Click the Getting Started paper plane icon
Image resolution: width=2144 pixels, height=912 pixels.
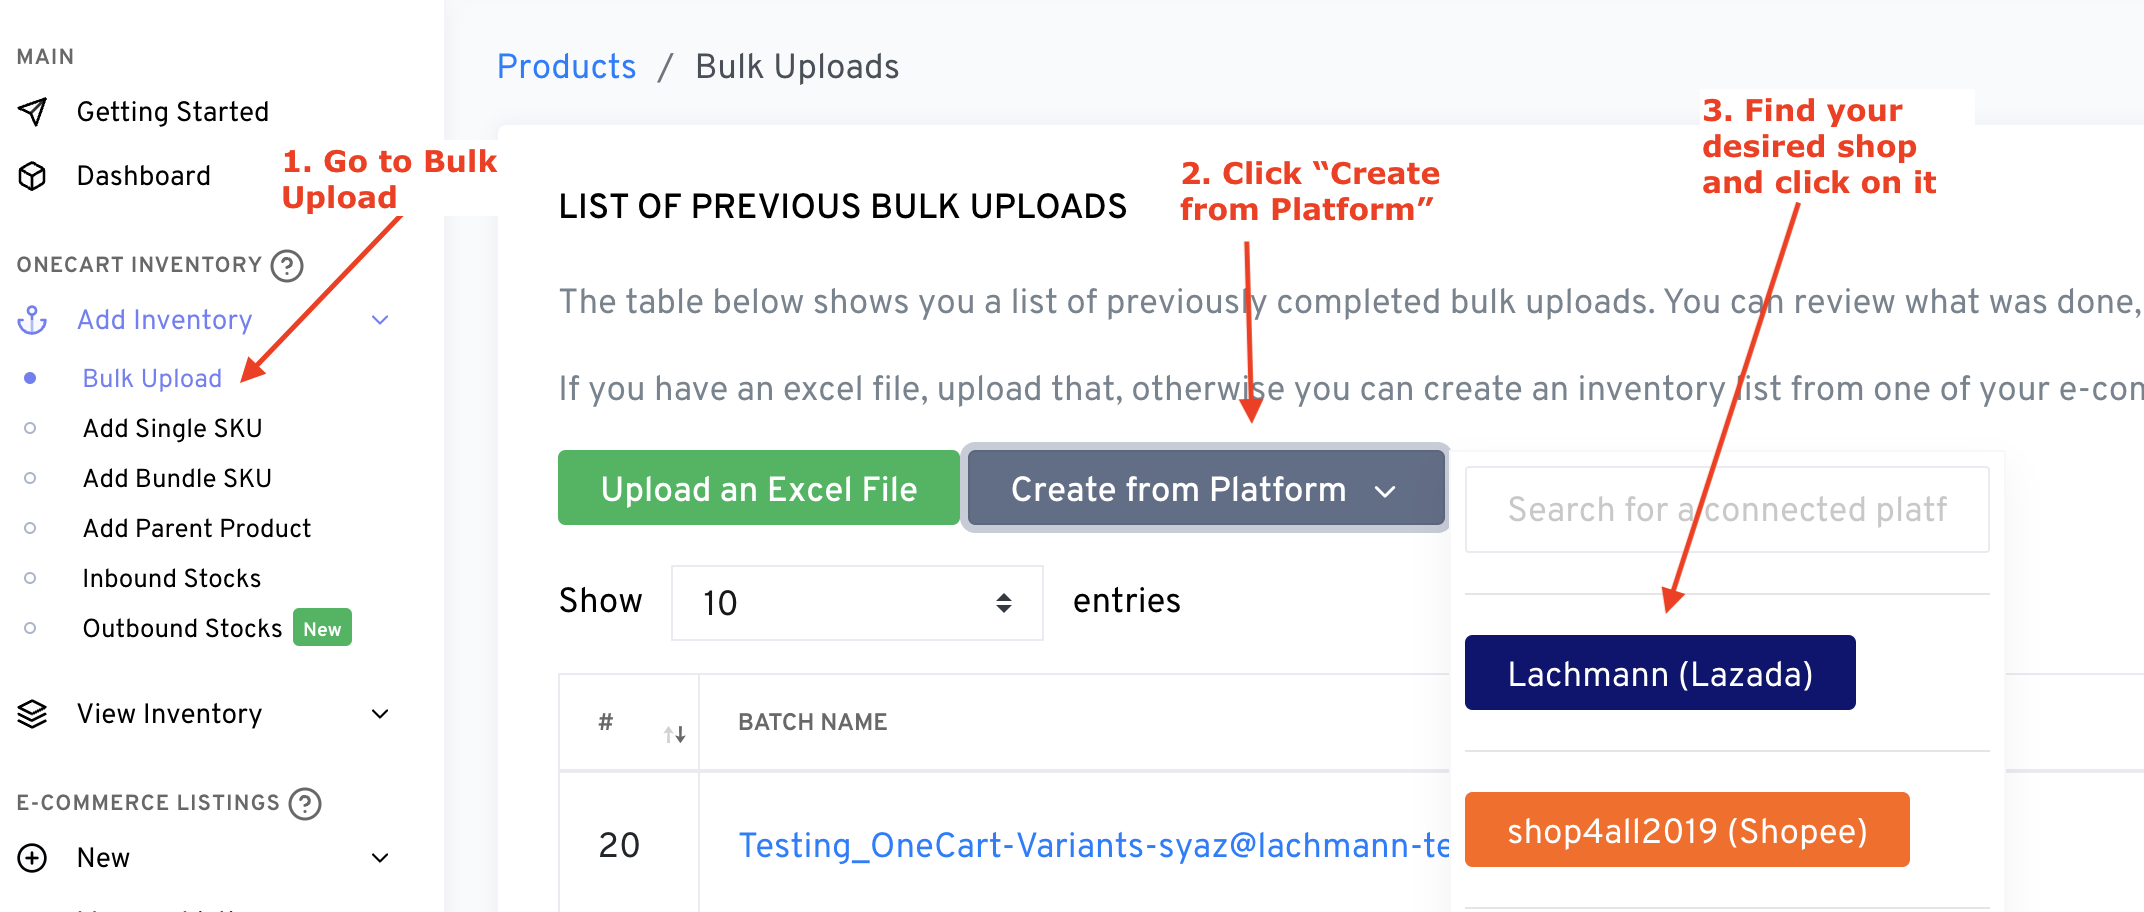33,111
